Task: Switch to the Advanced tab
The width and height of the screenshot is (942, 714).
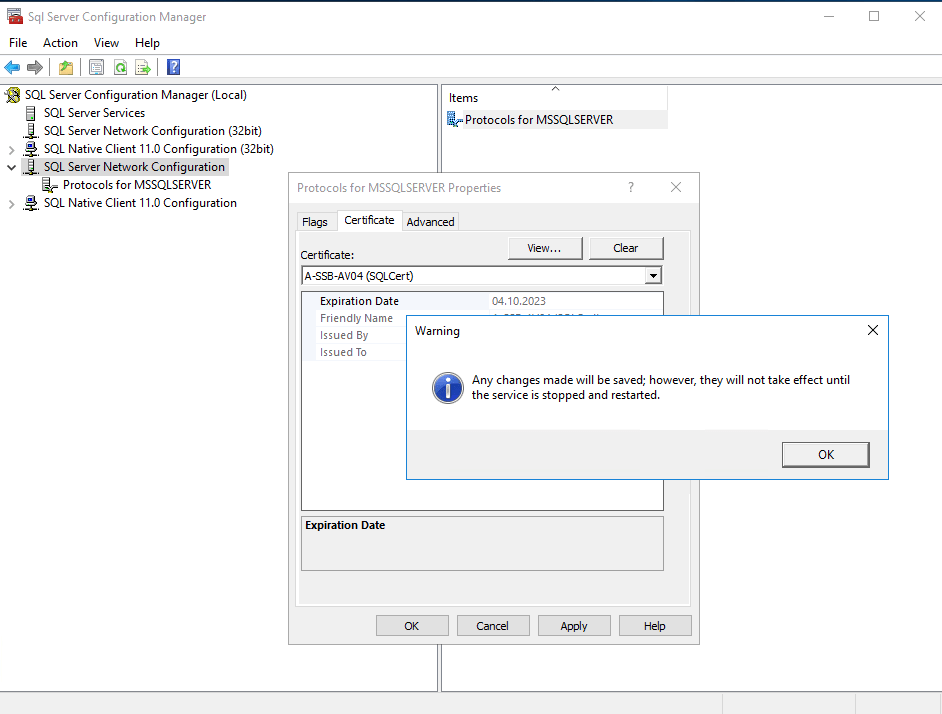Action: pos(430,222)
